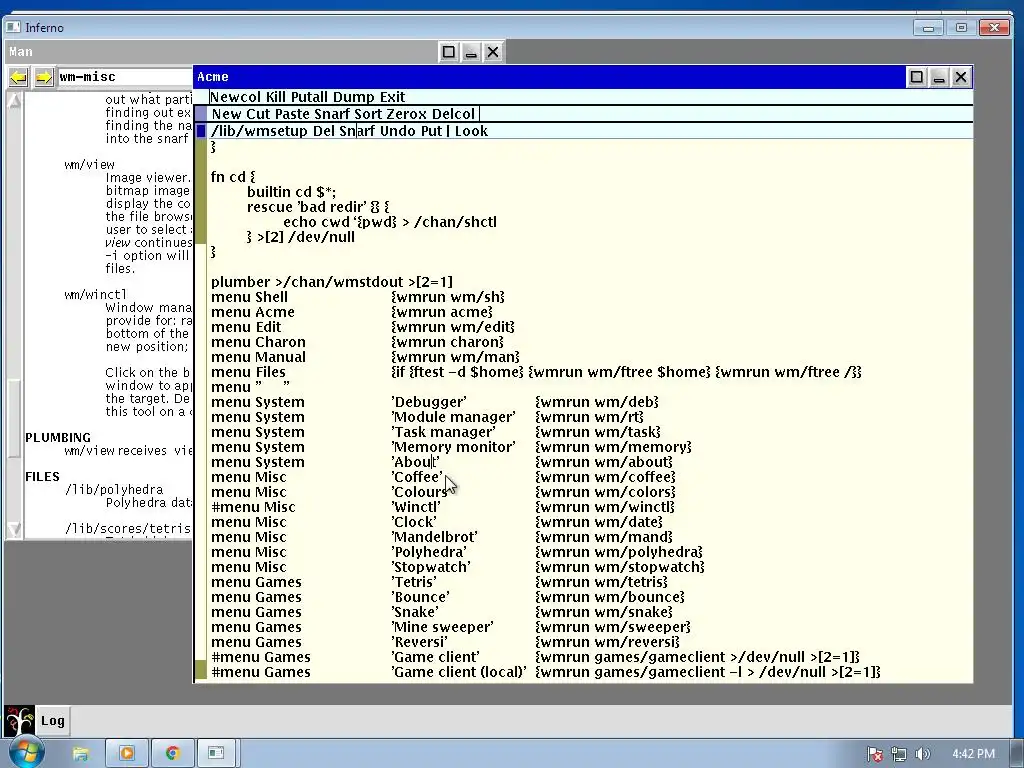Click Newcol in Acme top tag
The height and width of the screenshot is (768, 1024).
coord(235,97)
